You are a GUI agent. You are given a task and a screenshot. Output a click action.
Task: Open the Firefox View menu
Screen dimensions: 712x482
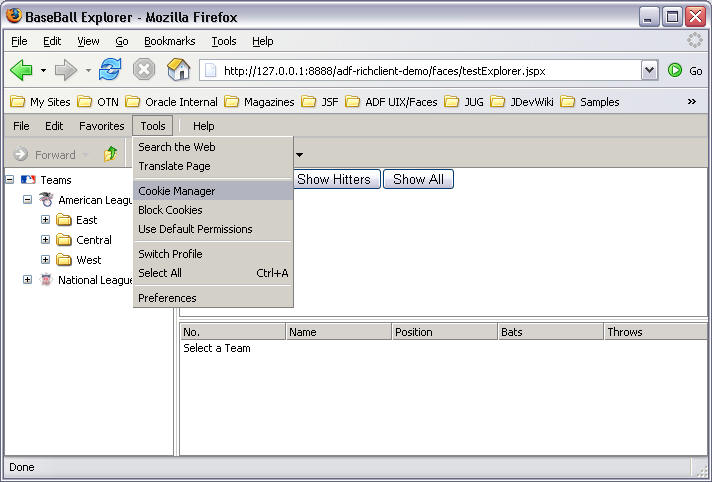88,41
